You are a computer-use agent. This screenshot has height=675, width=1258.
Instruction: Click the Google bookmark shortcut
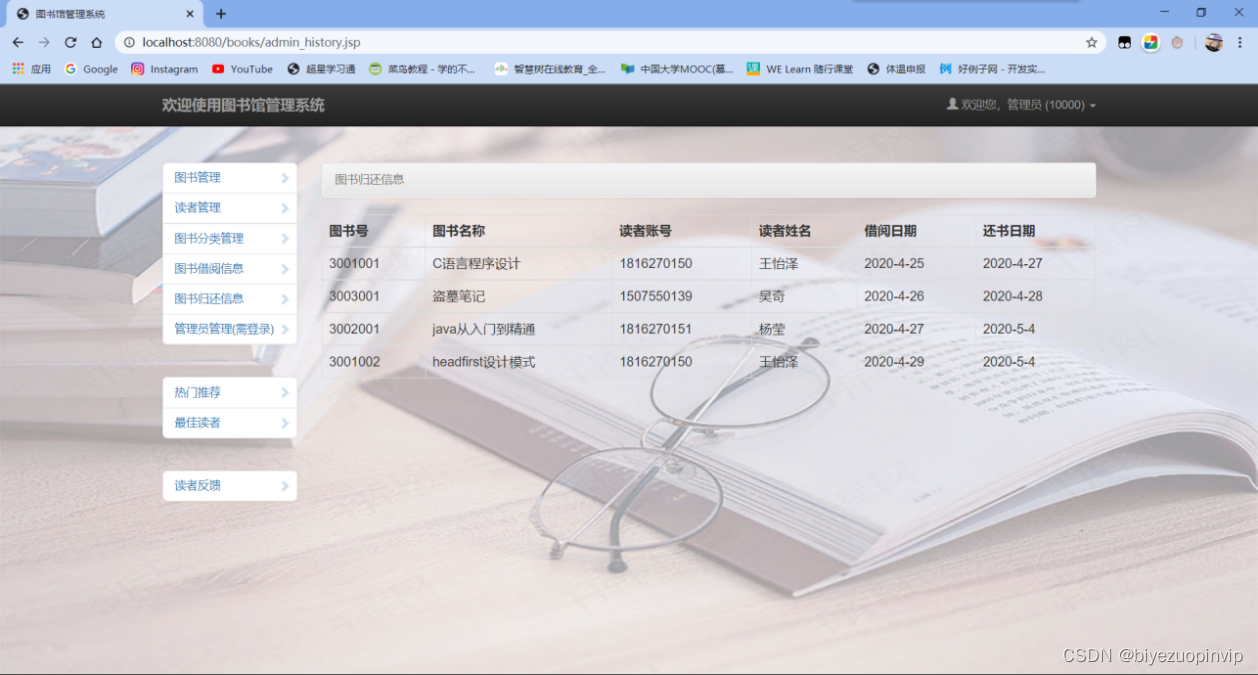(x=90, y=69)
